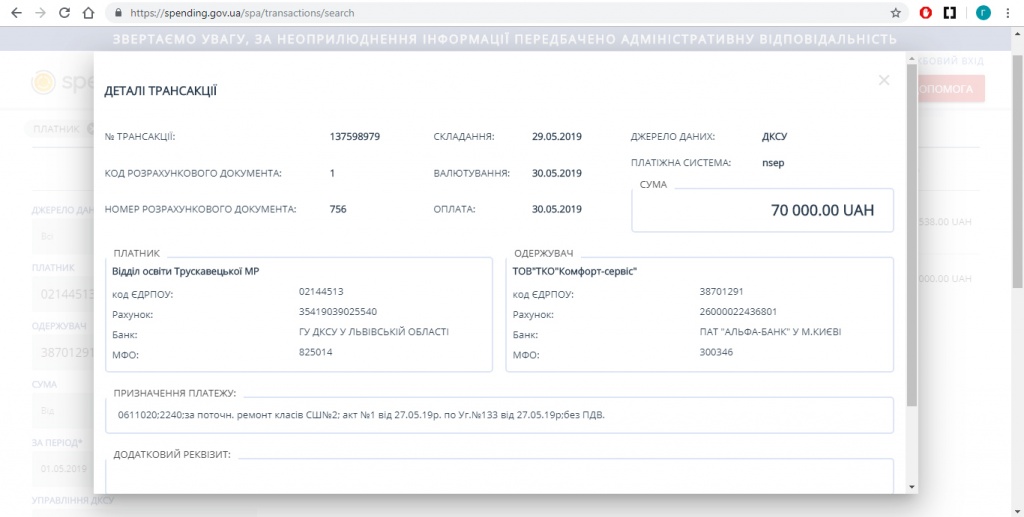View site security lock info
This screenshot has height=517, width=1024.
(x=118, y=13)
